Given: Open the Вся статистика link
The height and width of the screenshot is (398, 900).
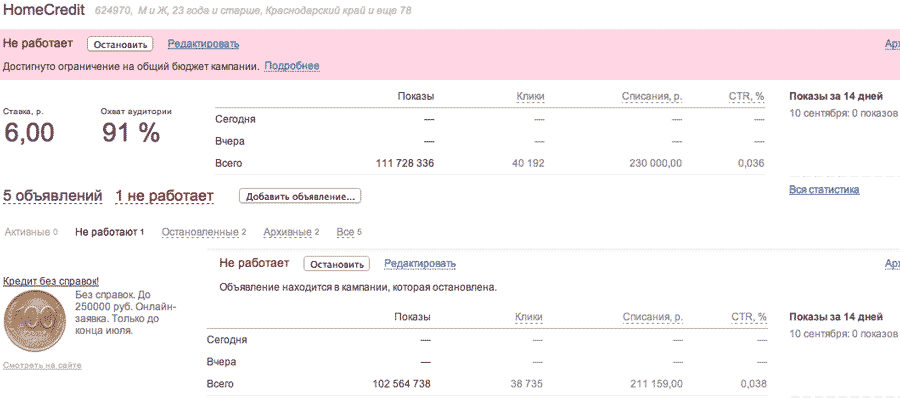Looking at the screenshot, I should click(824, 190).
